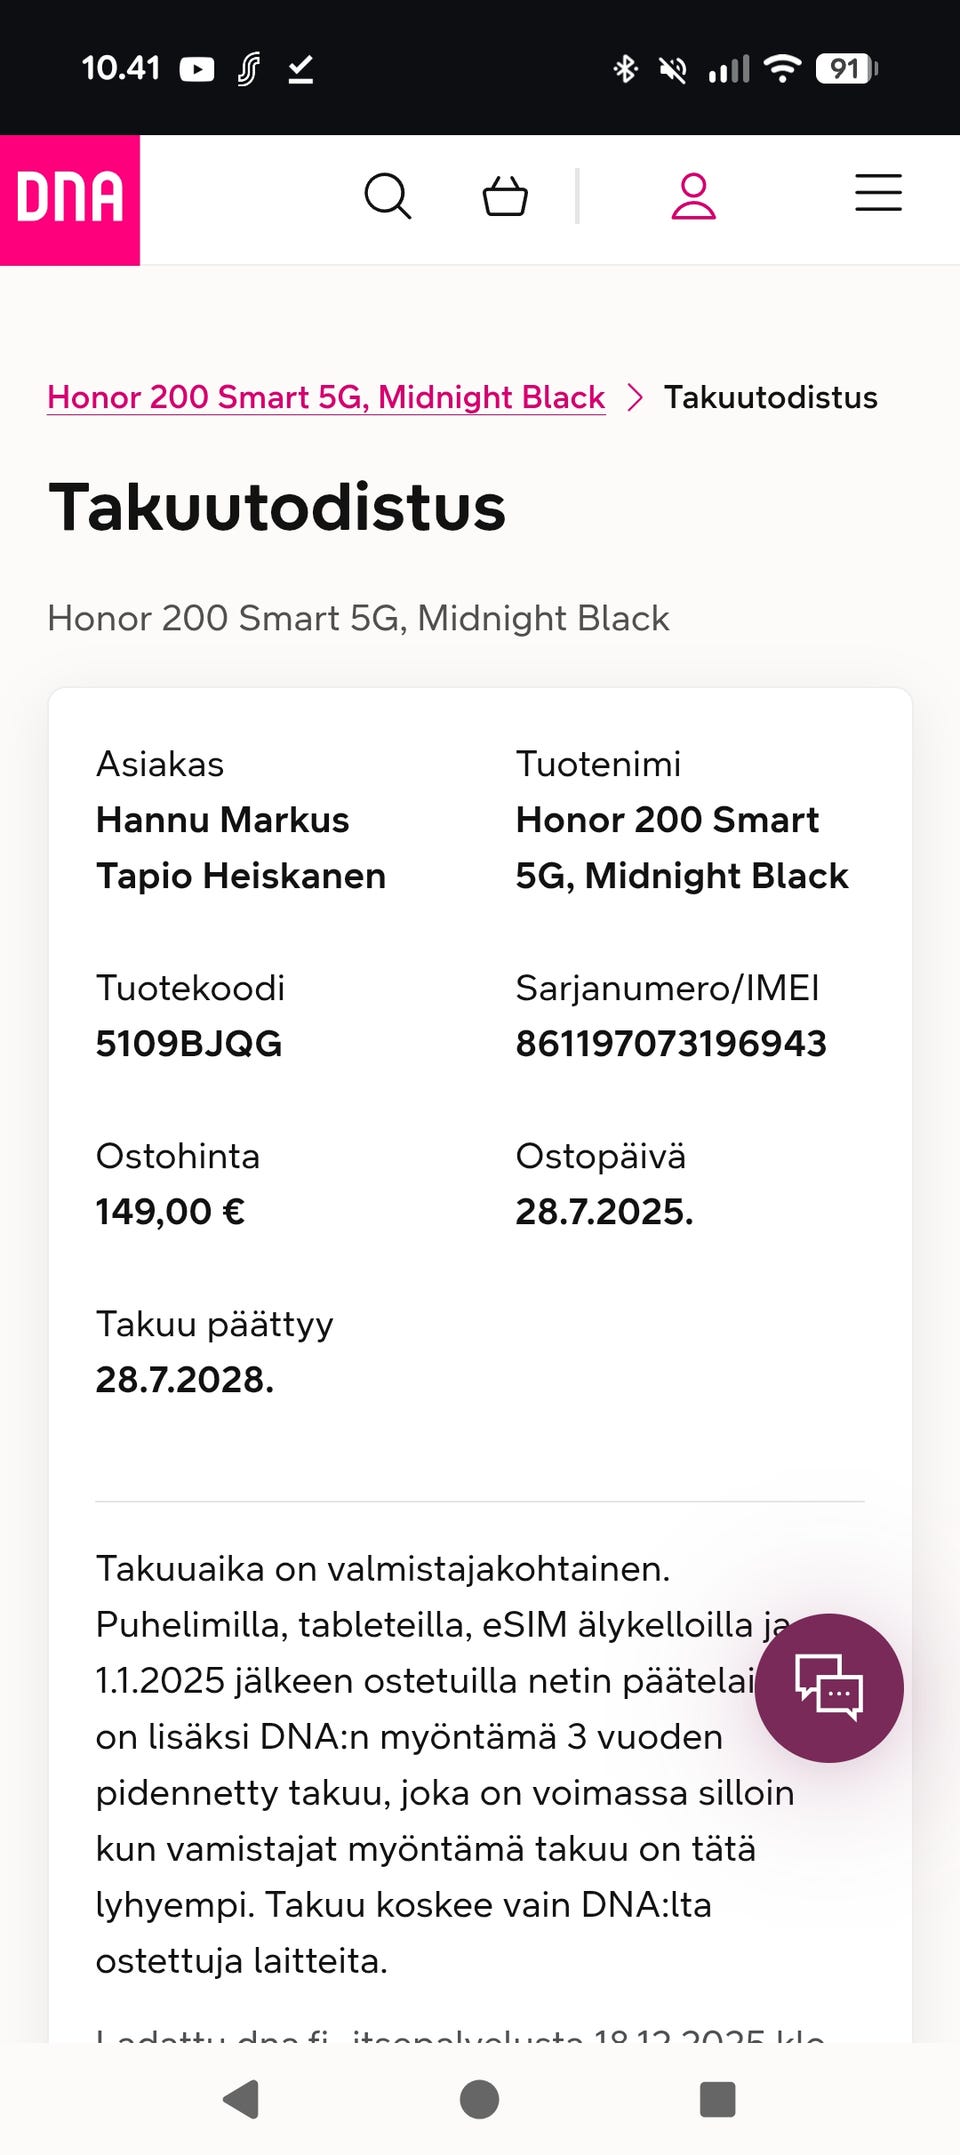The width and height of the screenshot is (960, 2155).
Task: Tap the Wi-Fi status icon
Action: click(x=781, y=69)
